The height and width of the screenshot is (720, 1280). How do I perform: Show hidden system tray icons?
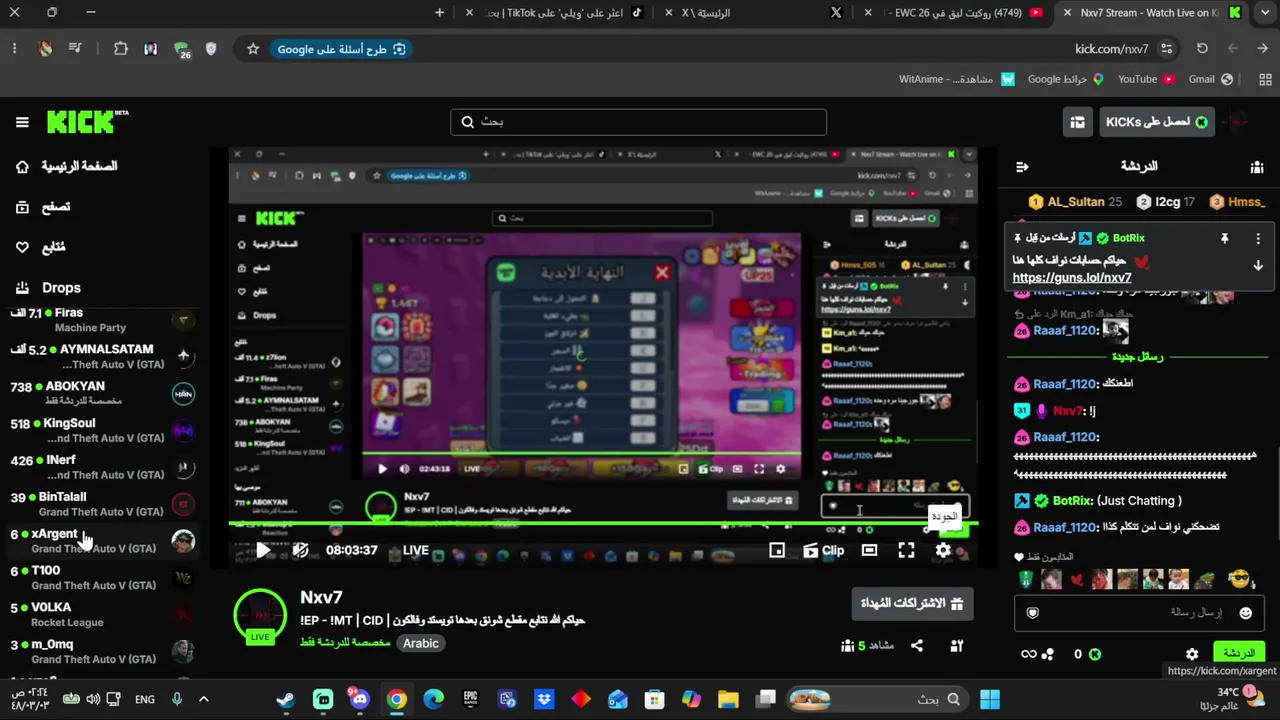pos(204,700)
